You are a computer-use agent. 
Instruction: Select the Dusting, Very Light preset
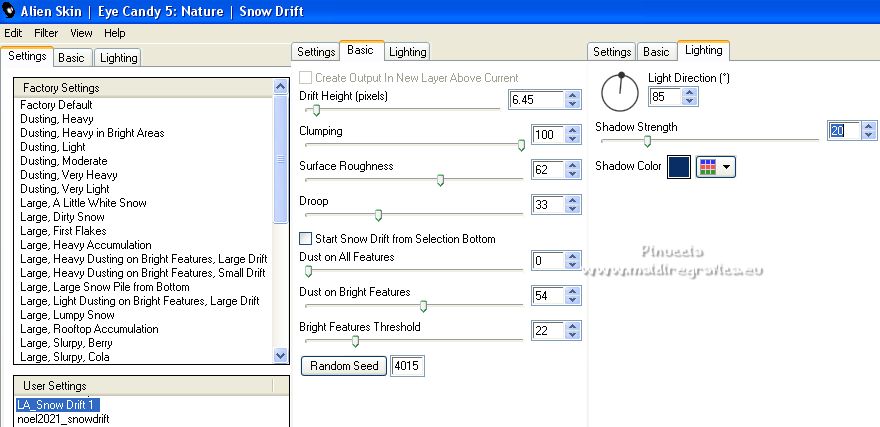click(x=65, y=189)
